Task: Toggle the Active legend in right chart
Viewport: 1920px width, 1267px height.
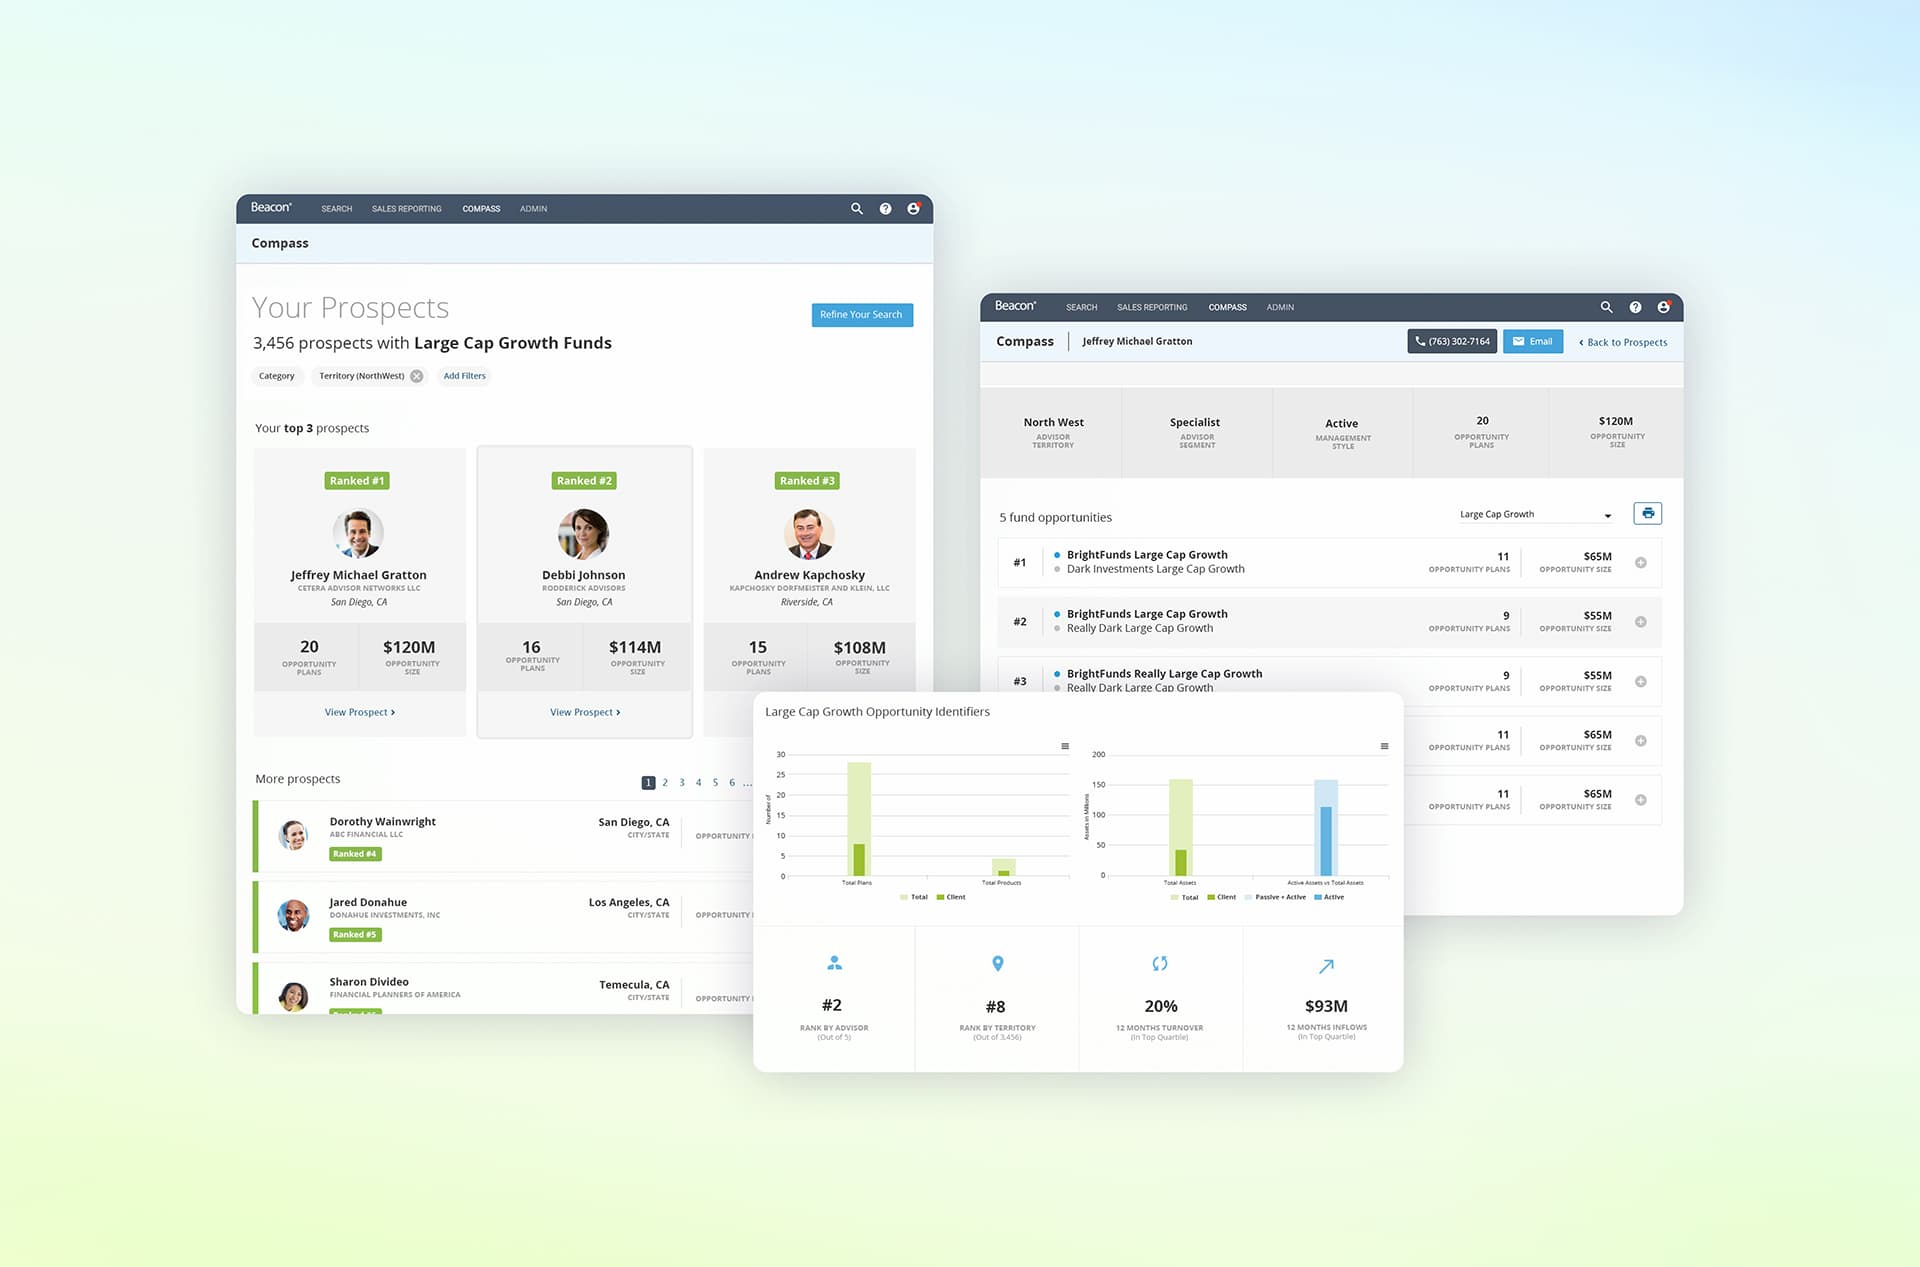Action: coord(1329,897)
